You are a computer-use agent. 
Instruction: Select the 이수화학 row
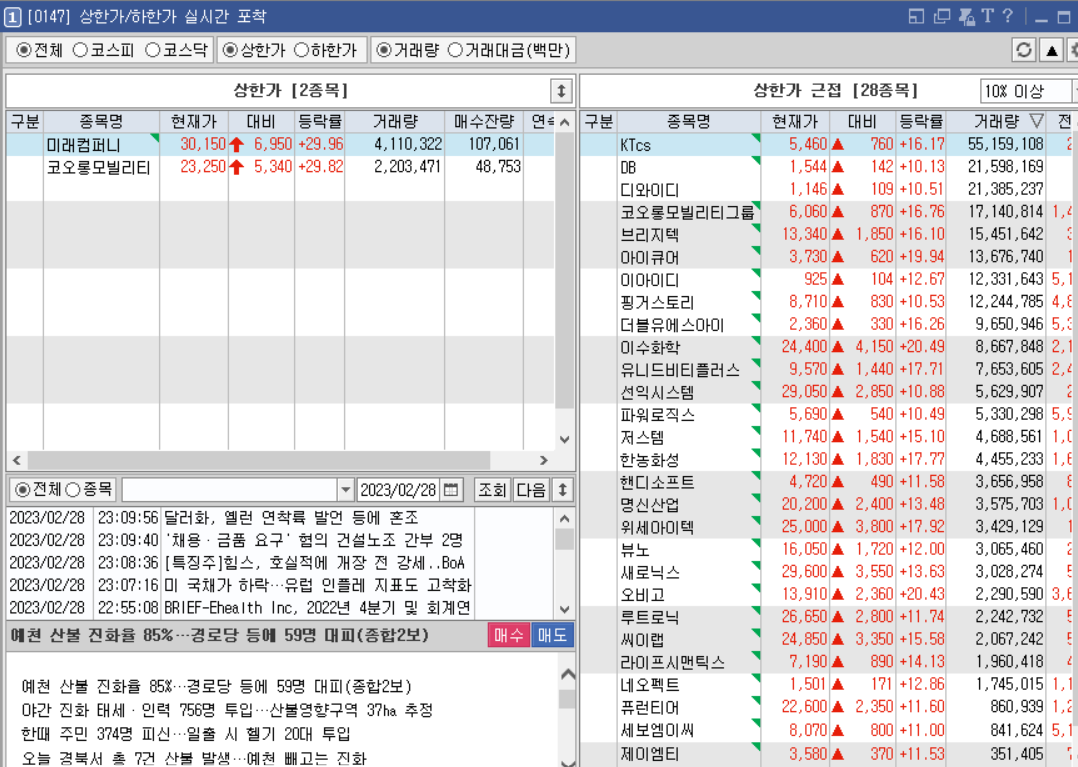828,347
